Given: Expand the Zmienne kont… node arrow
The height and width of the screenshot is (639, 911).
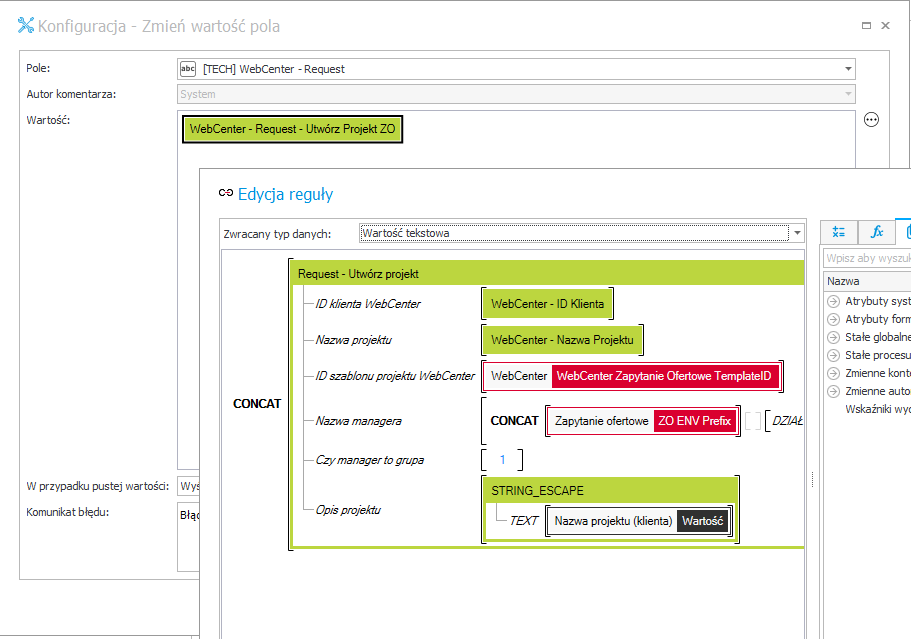Looking at the screenshot, I should pyautogui.click(x=833, y=374).
